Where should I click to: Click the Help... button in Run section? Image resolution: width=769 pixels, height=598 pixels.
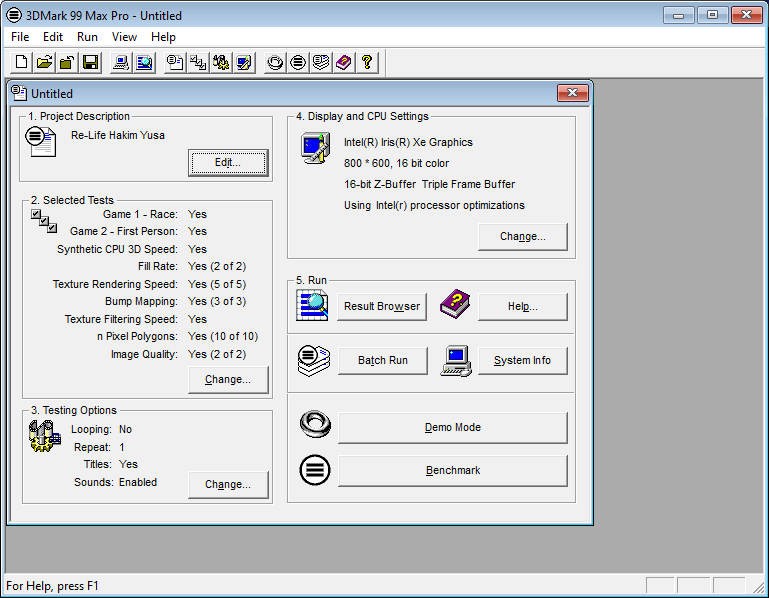click(x=523, y=307)
